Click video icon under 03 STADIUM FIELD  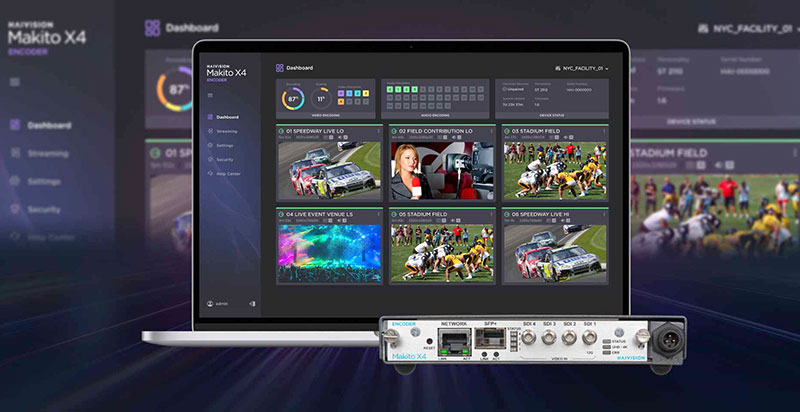coord(551,137)
